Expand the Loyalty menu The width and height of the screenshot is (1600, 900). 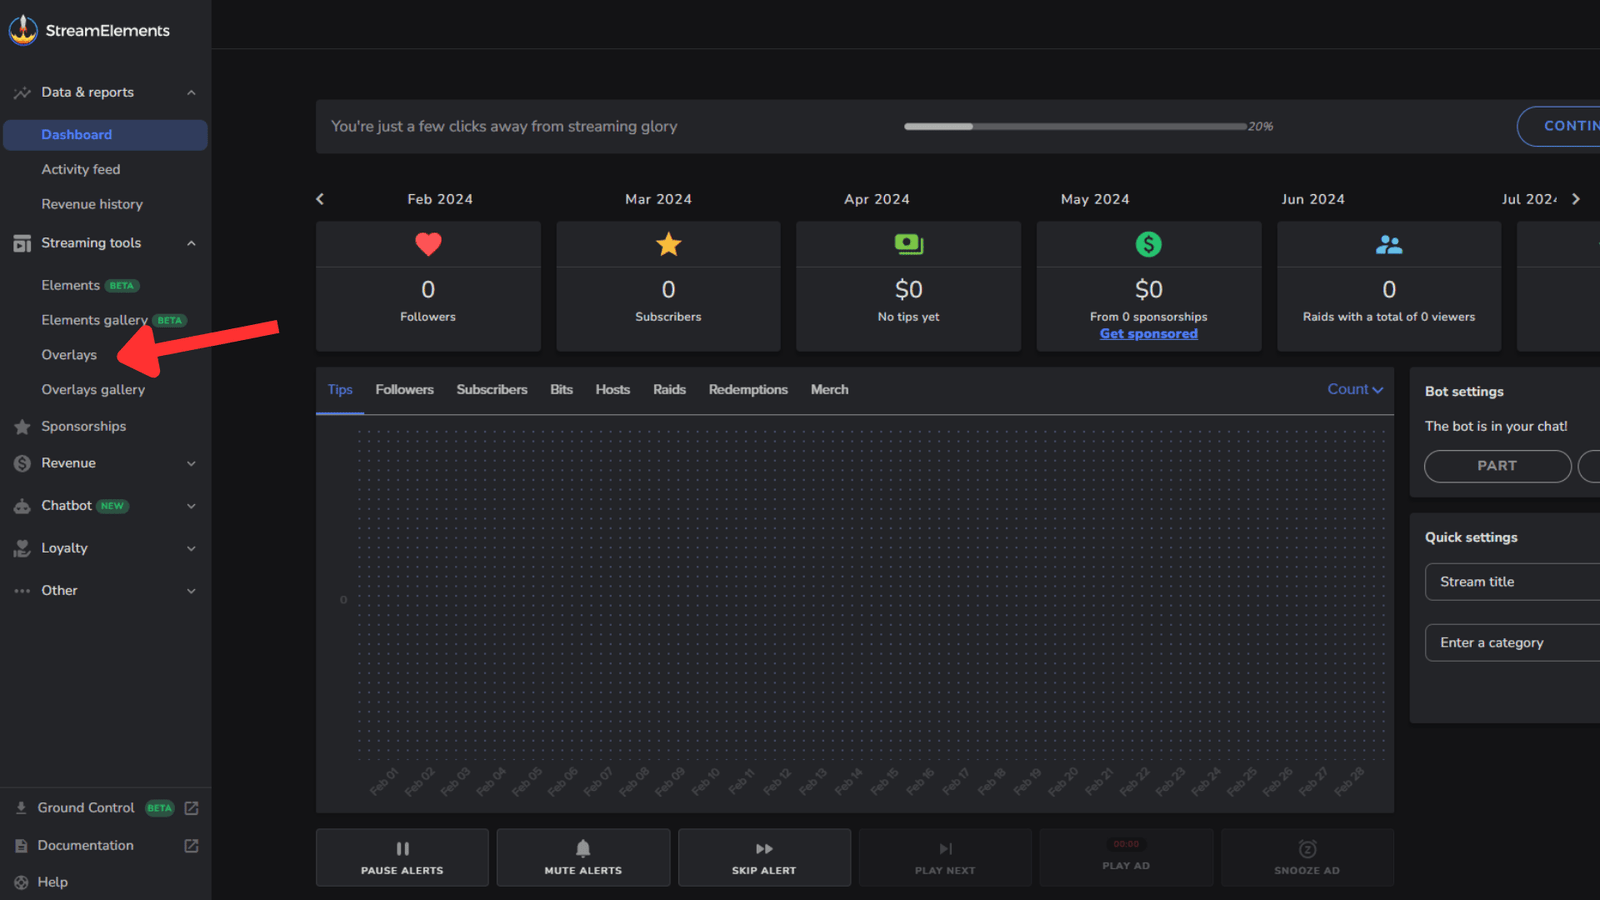[191, 548]
